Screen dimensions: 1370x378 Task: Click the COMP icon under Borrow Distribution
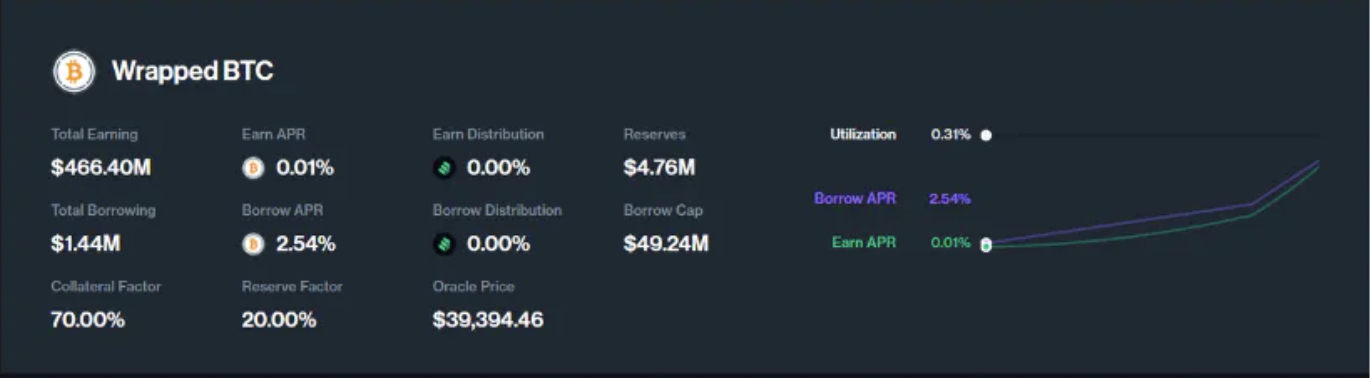444,244
